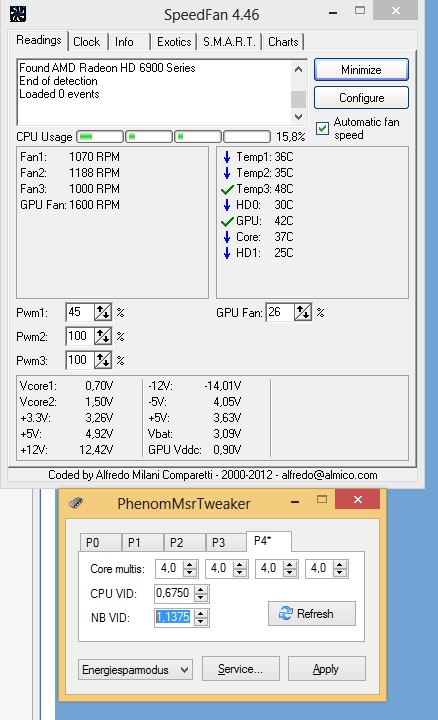
Task: Select the P0 state tab
Action: (100, 543)
